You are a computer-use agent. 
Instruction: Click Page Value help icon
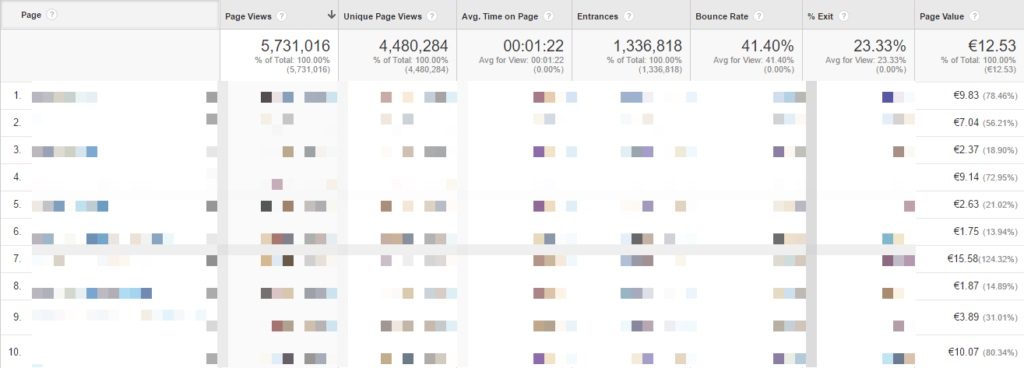pyautogui.click(x=974, y=16)
